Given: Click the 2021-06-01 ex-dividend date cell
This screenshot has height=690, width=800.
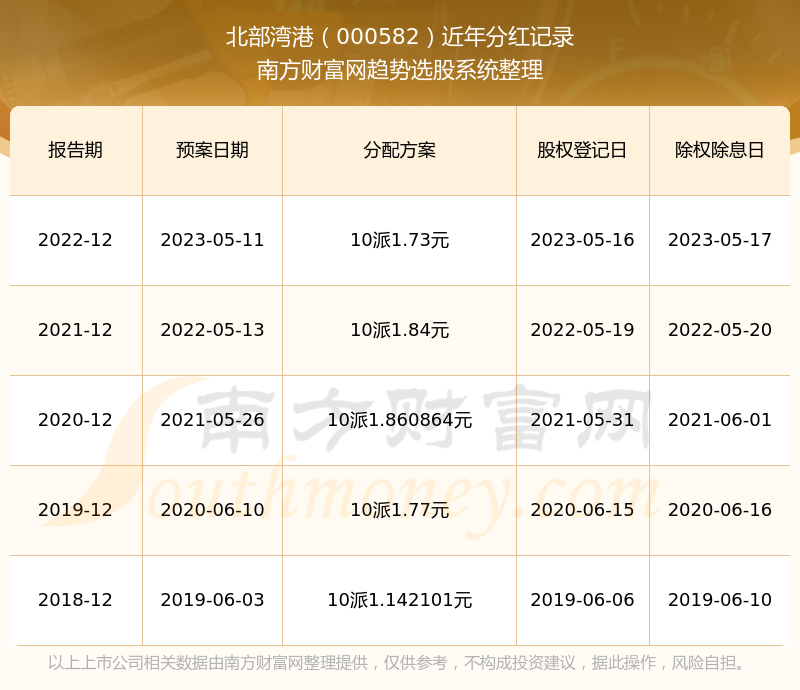Looking at the screenshot, I should (x=719, y=420).
